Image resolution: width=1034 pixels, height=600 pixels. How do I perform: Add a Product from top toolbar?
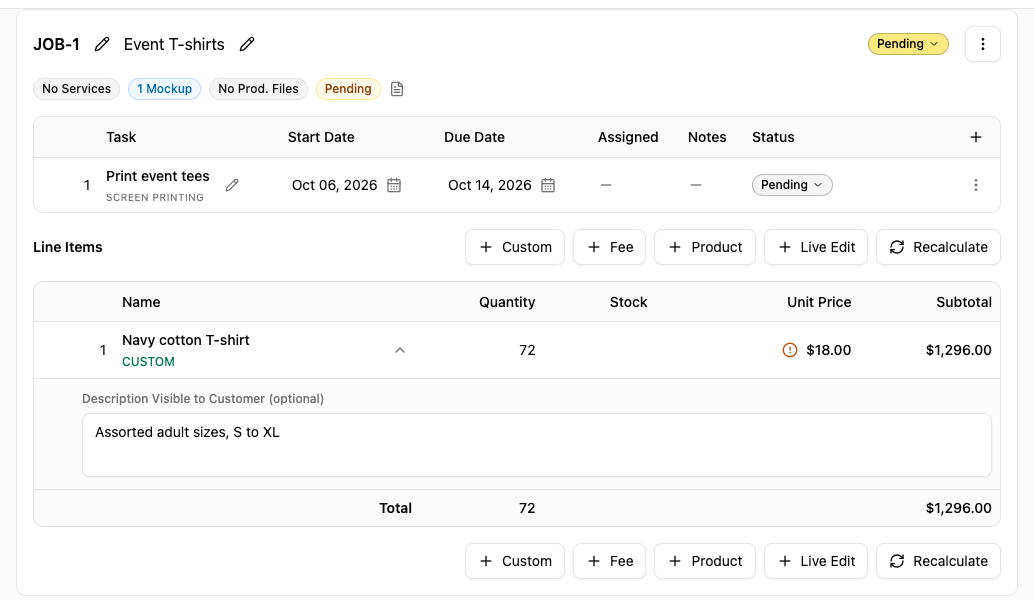coord(705,247)
